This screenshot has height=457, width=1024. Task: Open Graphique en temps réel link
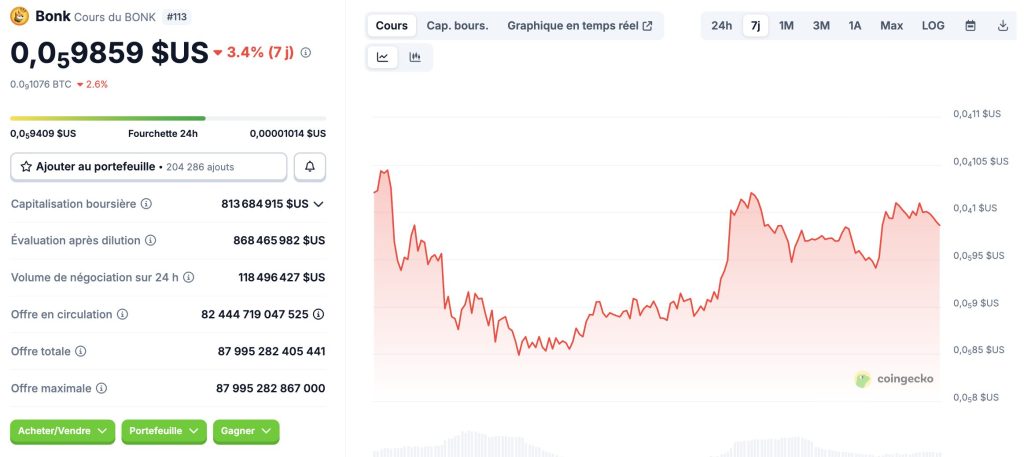pos(579,26)
